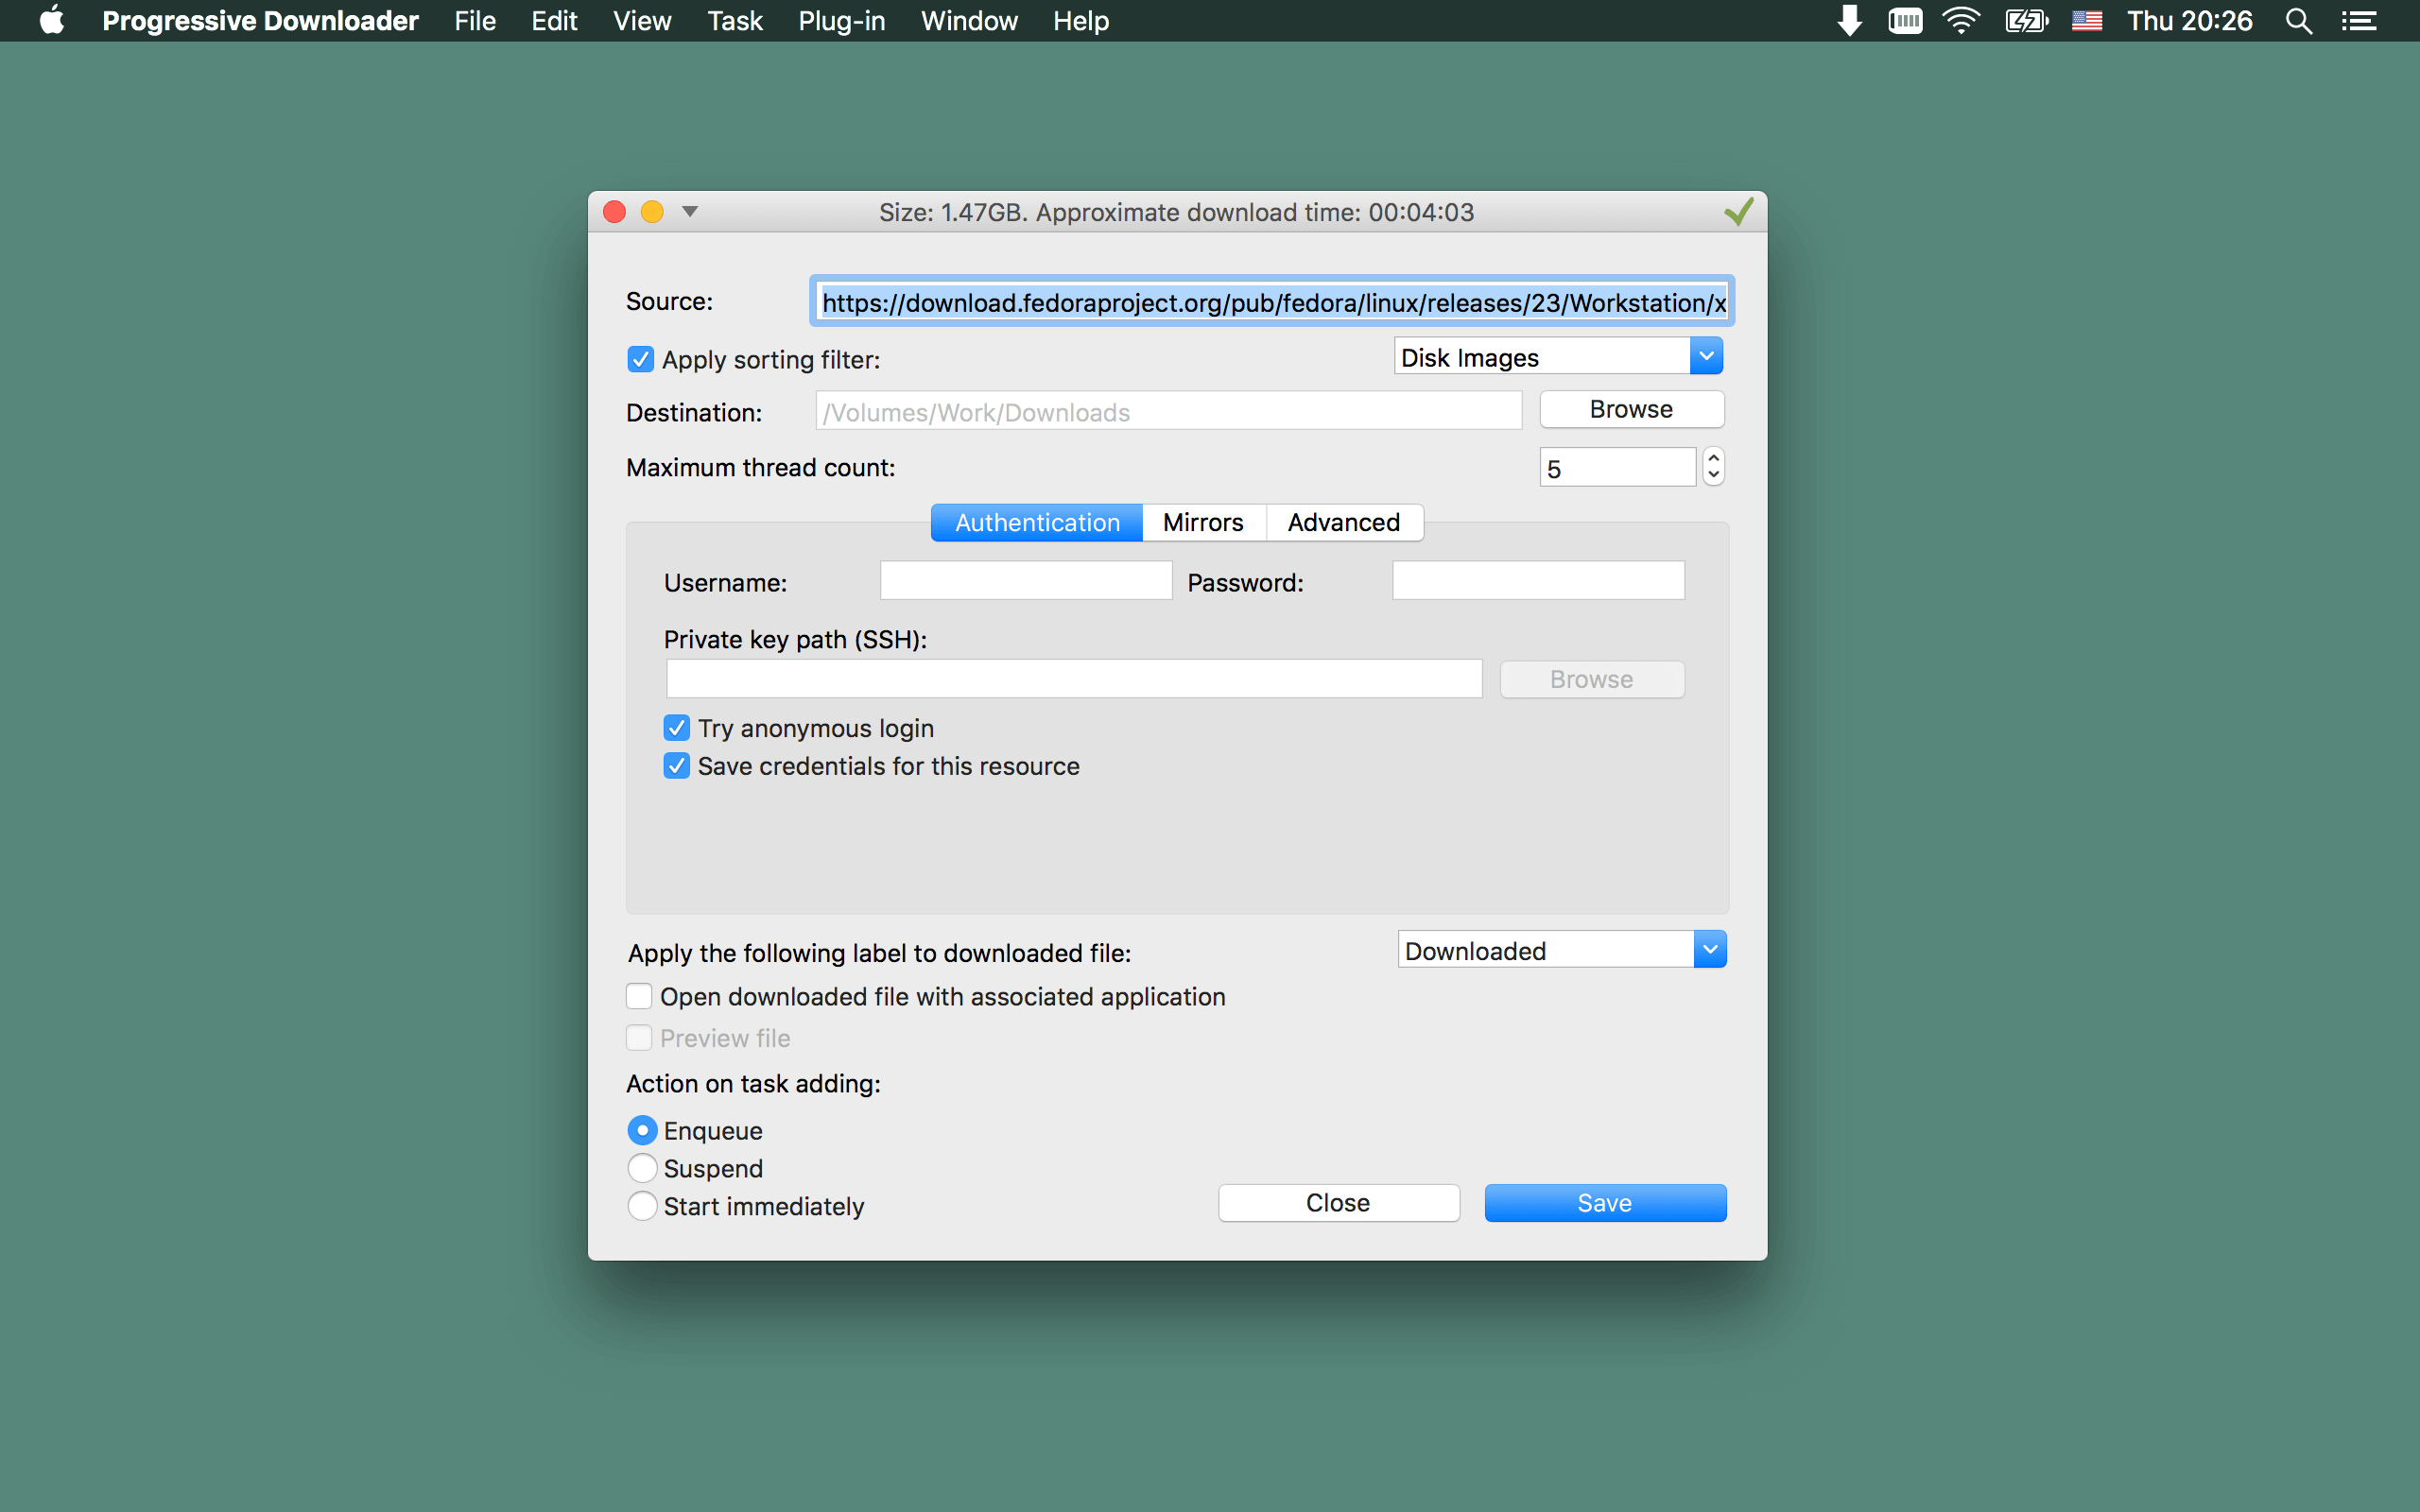Open the Progressive Downloader app menu
This screenshot has width=2420, height=1512.
coord(260,20)
